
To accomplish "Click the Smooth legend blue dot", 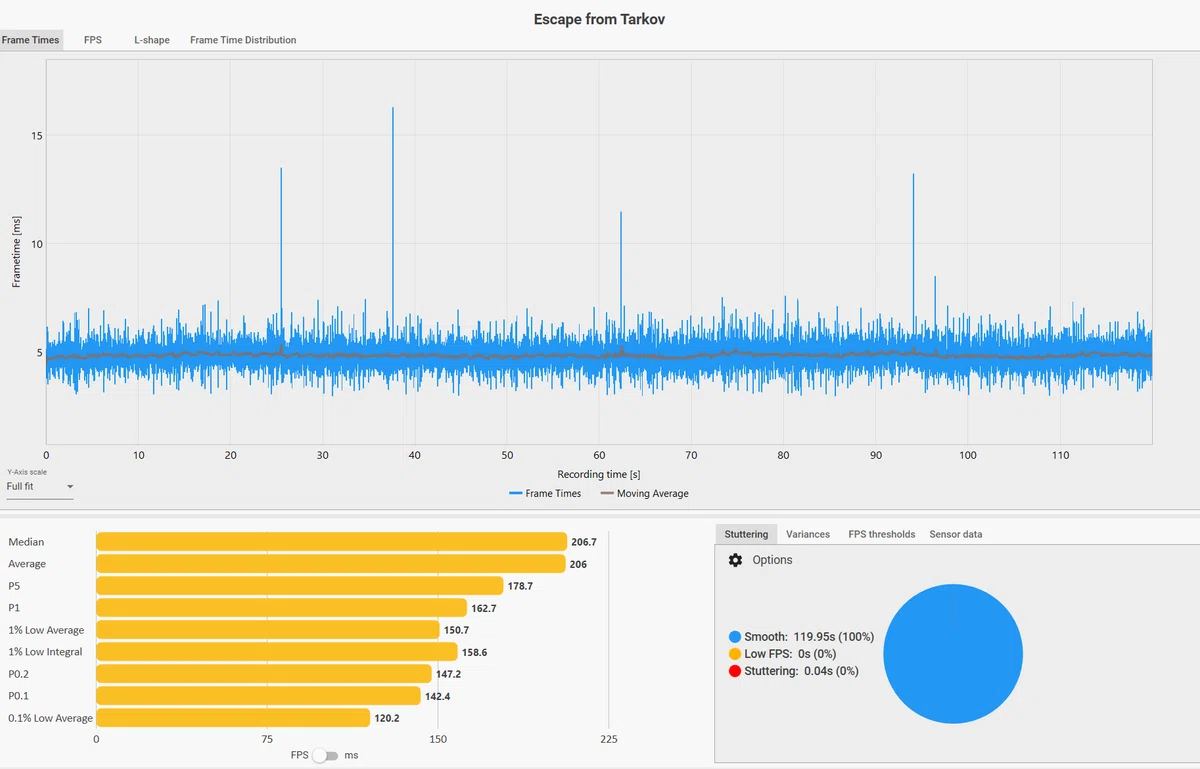I will [735, 637].
